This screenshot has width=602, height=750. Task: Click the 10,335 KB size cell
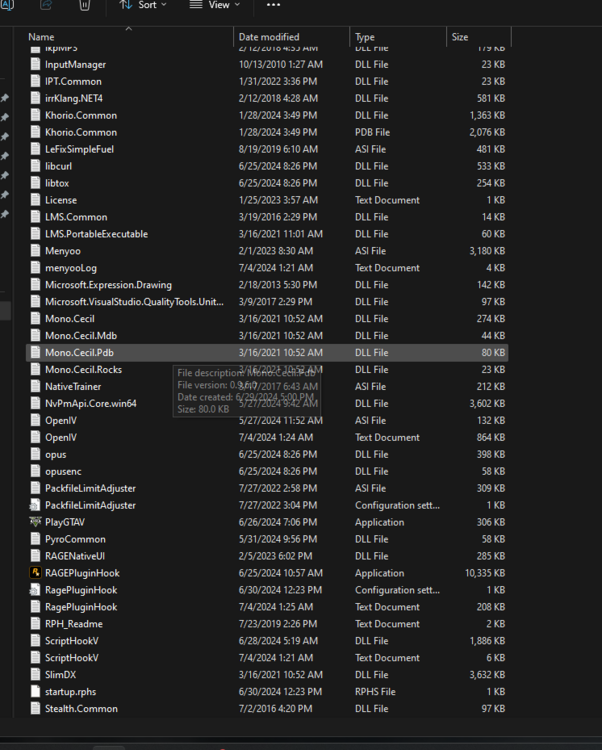pos(485,573)
